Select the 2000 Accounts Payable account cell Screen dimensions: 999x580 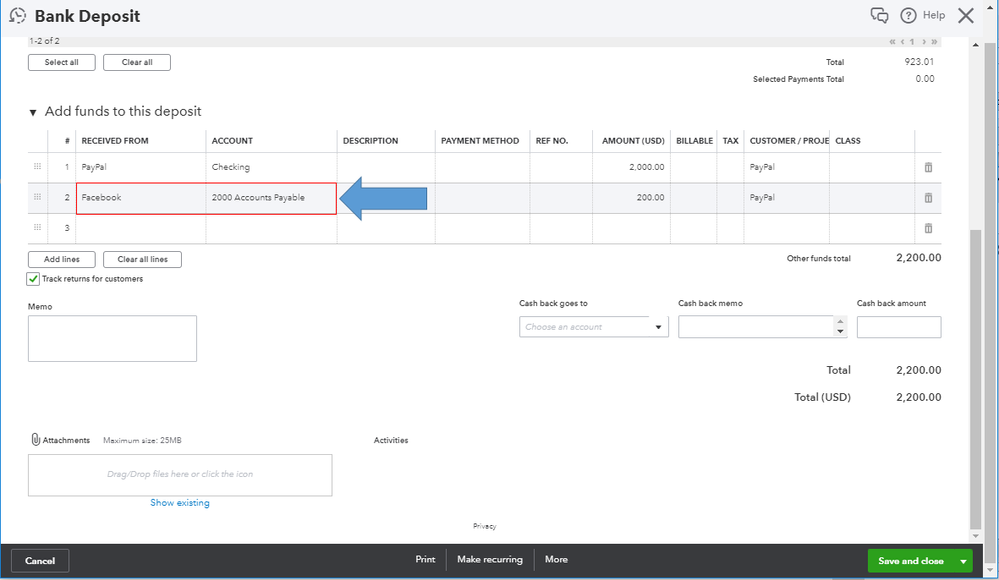[271, 198]
